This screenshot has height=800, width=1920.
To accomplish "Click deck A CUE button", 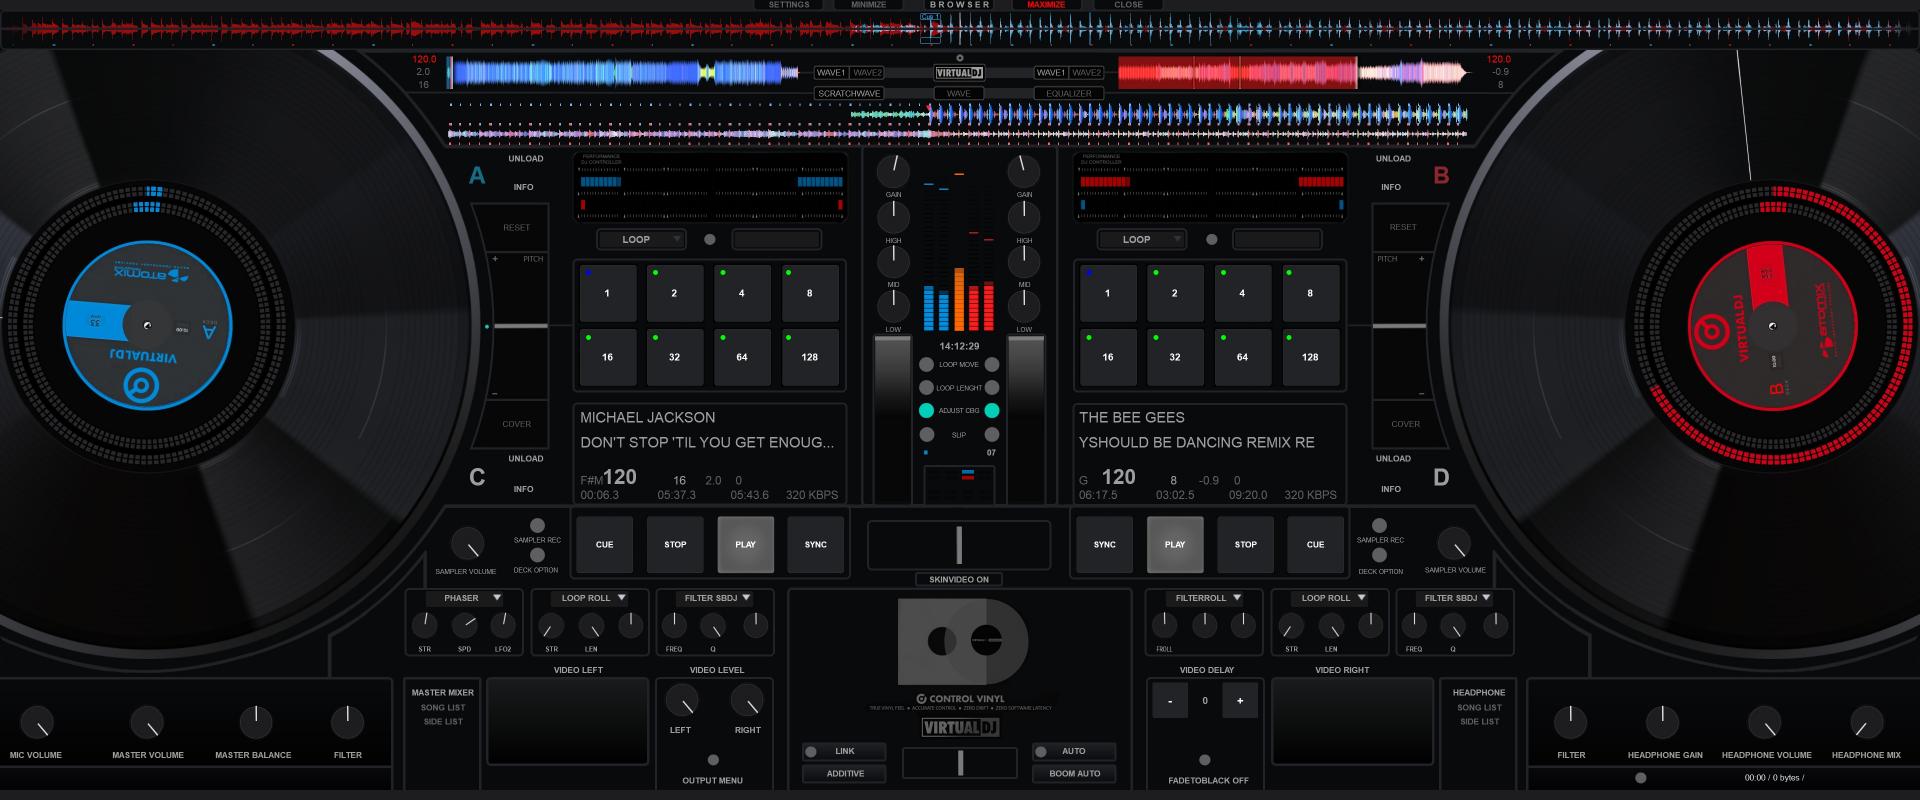I will (604, 545).
